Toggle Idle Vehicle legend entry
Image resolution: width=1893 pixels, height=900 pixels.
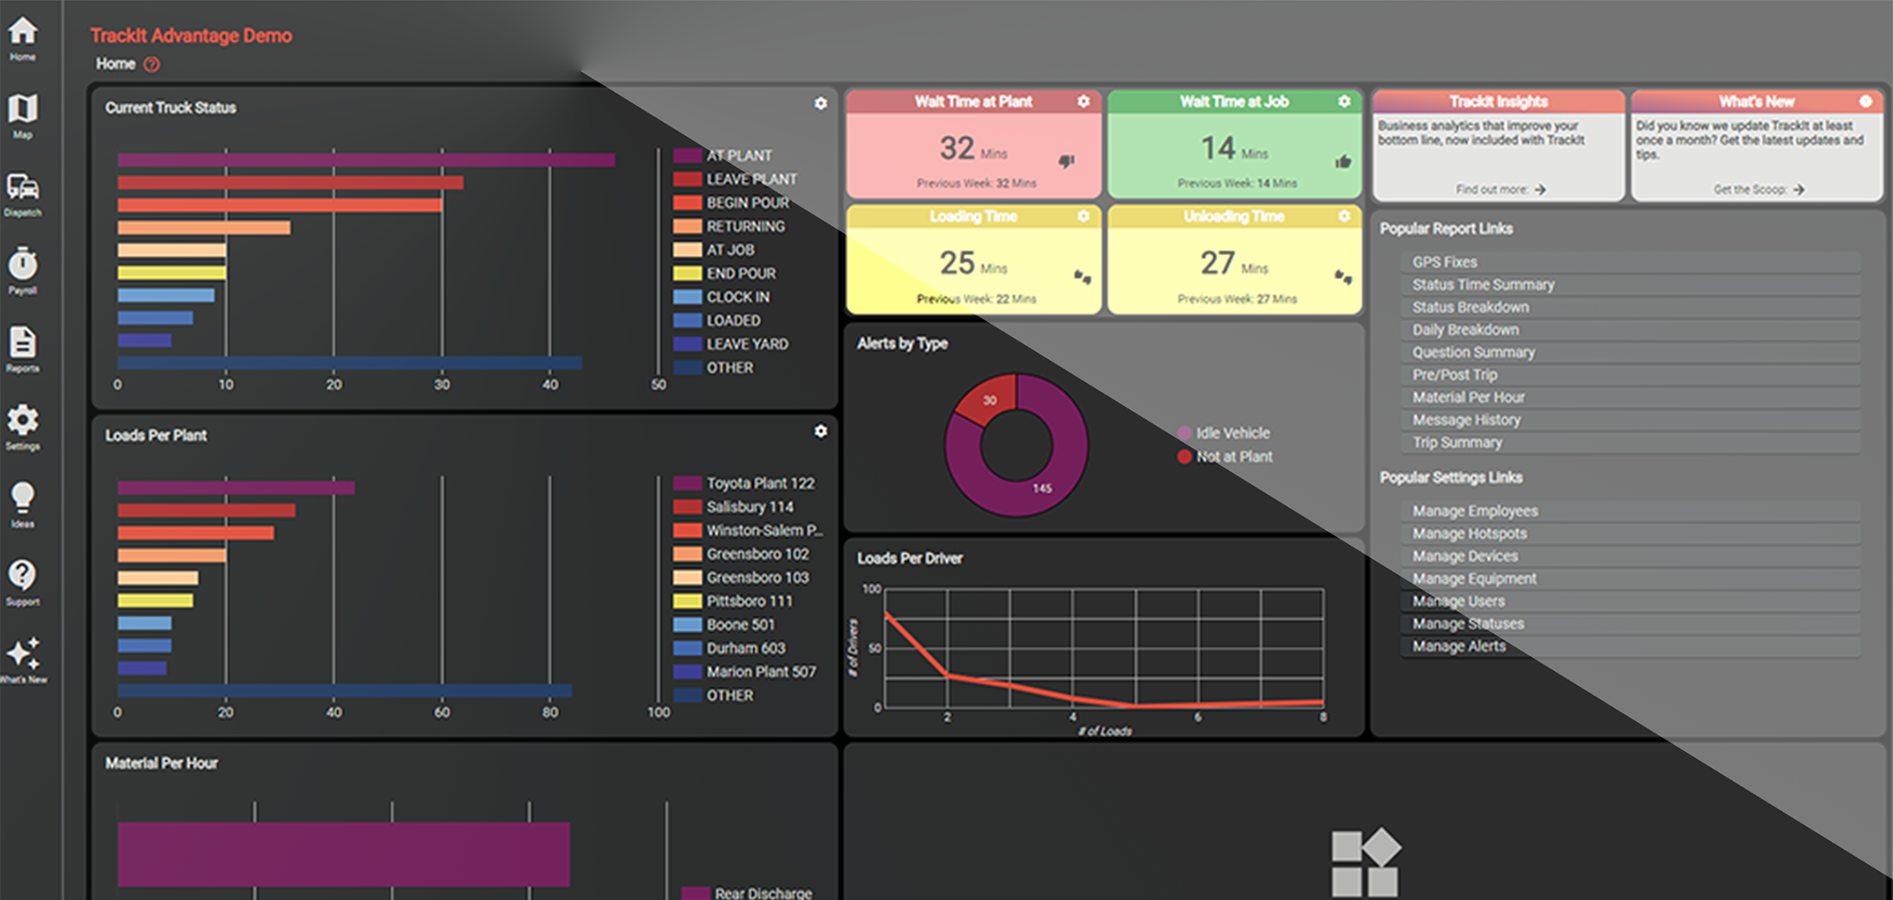coord(1232,433)
